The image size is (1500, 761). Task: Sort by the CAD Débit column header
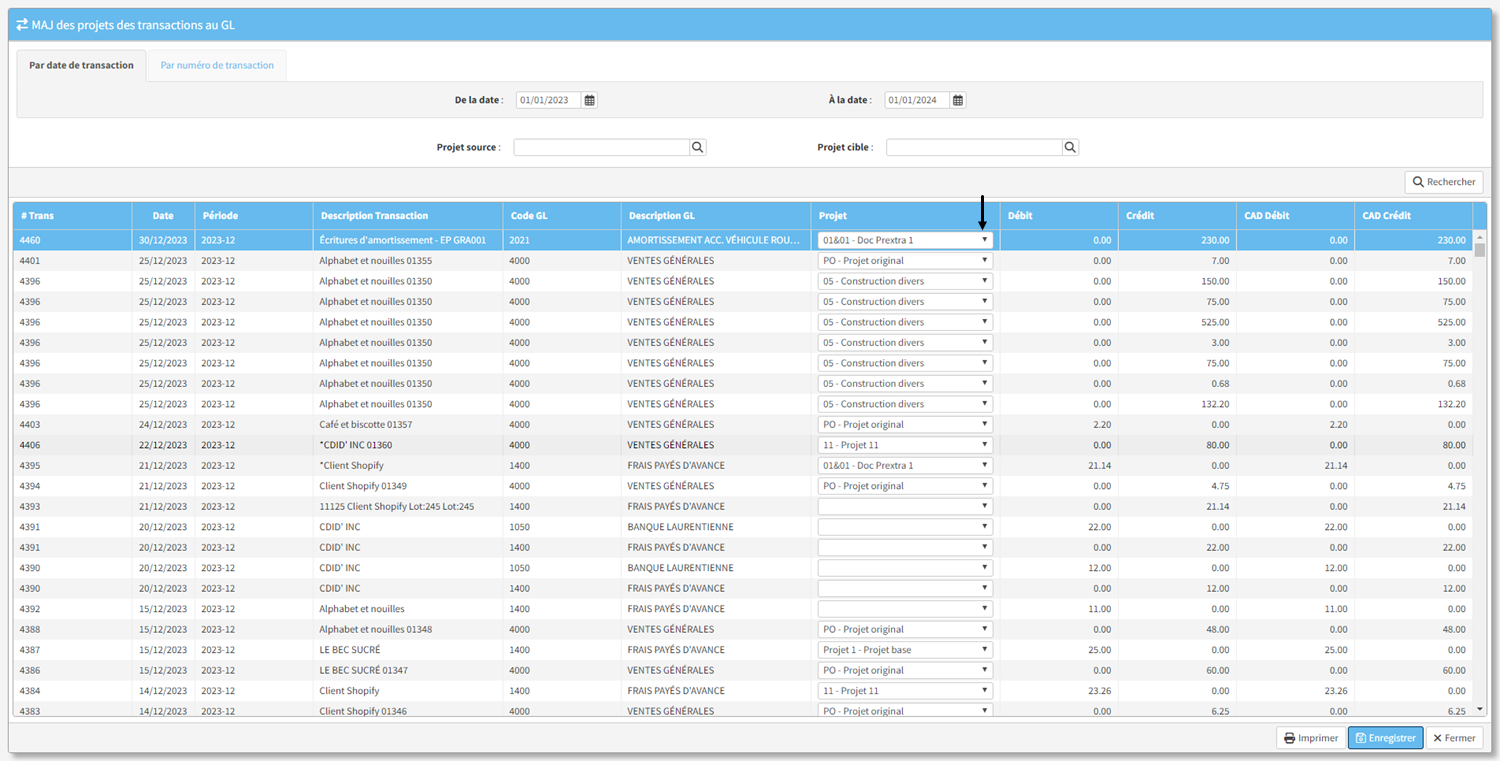[1295, 215]
